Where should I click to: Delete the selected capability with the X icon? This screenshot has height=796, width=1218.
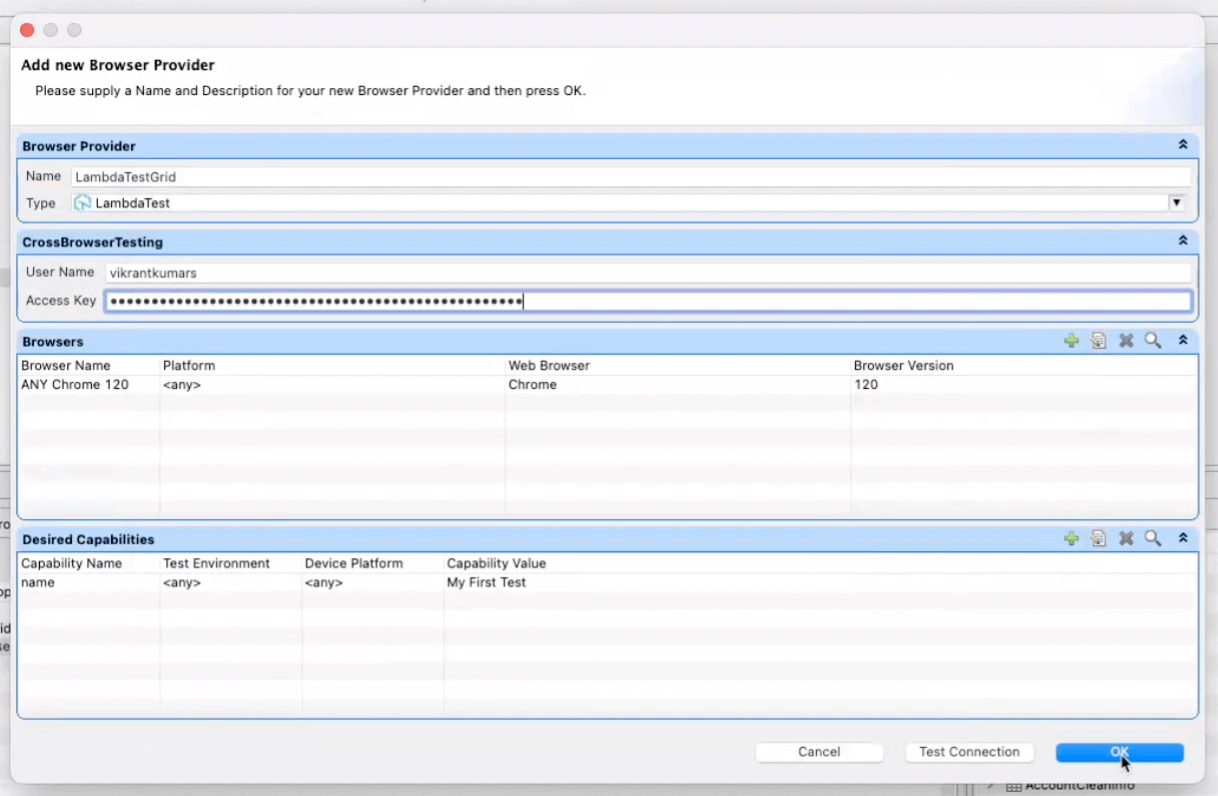pos(1126,538)
